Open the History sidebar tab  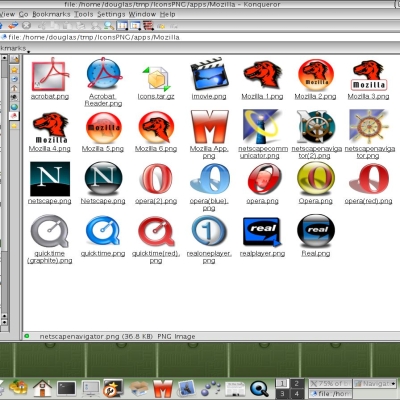14,79
